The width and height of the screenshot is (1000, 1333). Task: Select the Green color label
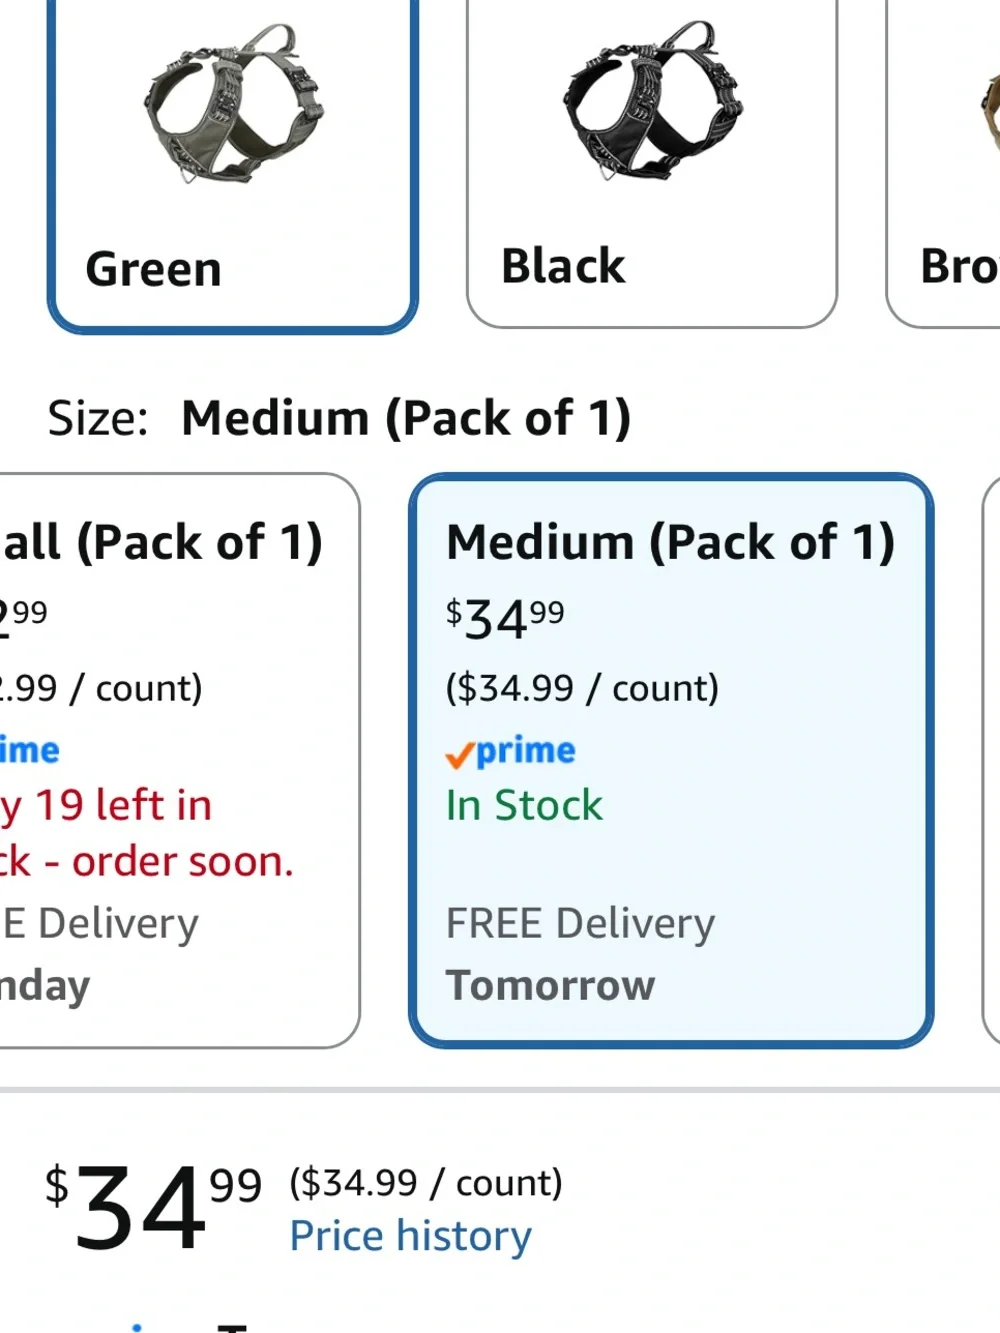point(154,269)
